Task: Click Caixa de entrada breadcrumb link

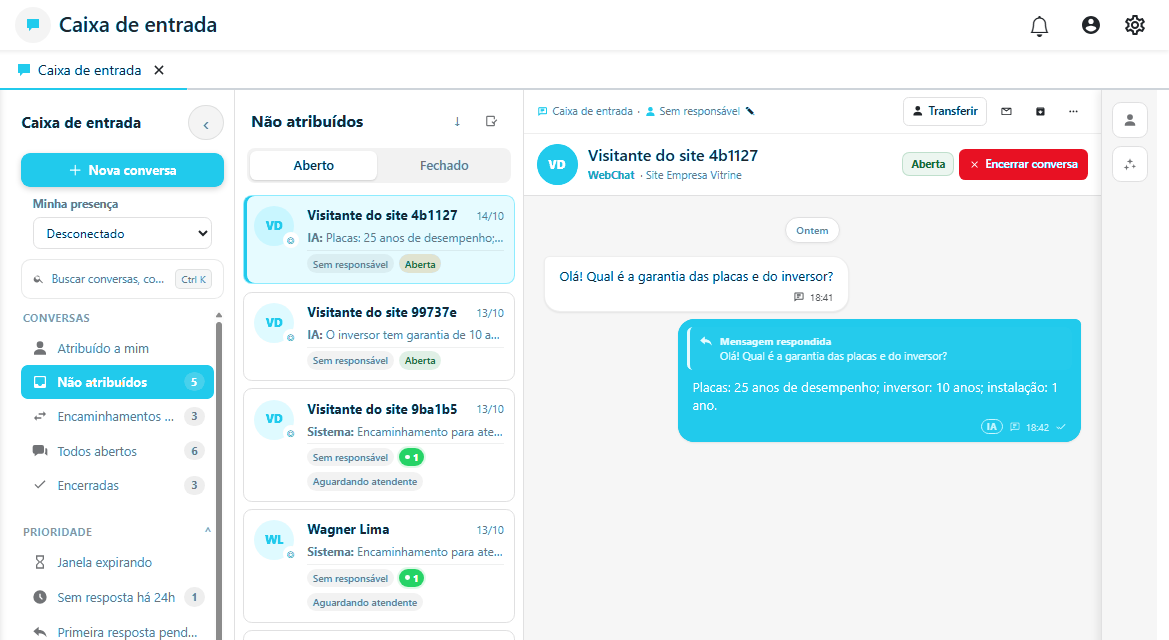Action: click(x=585, y=111)
